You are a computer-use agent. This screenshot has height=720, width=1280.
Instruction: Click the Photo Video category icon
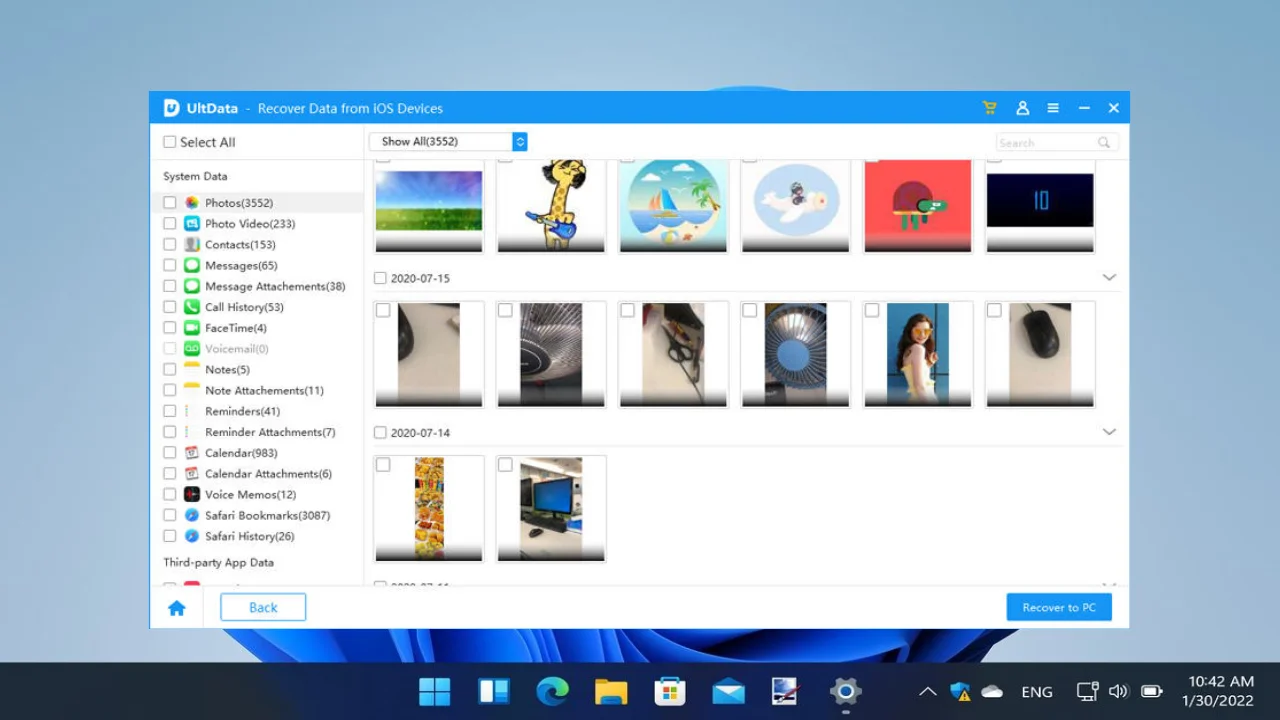[192, 224]
